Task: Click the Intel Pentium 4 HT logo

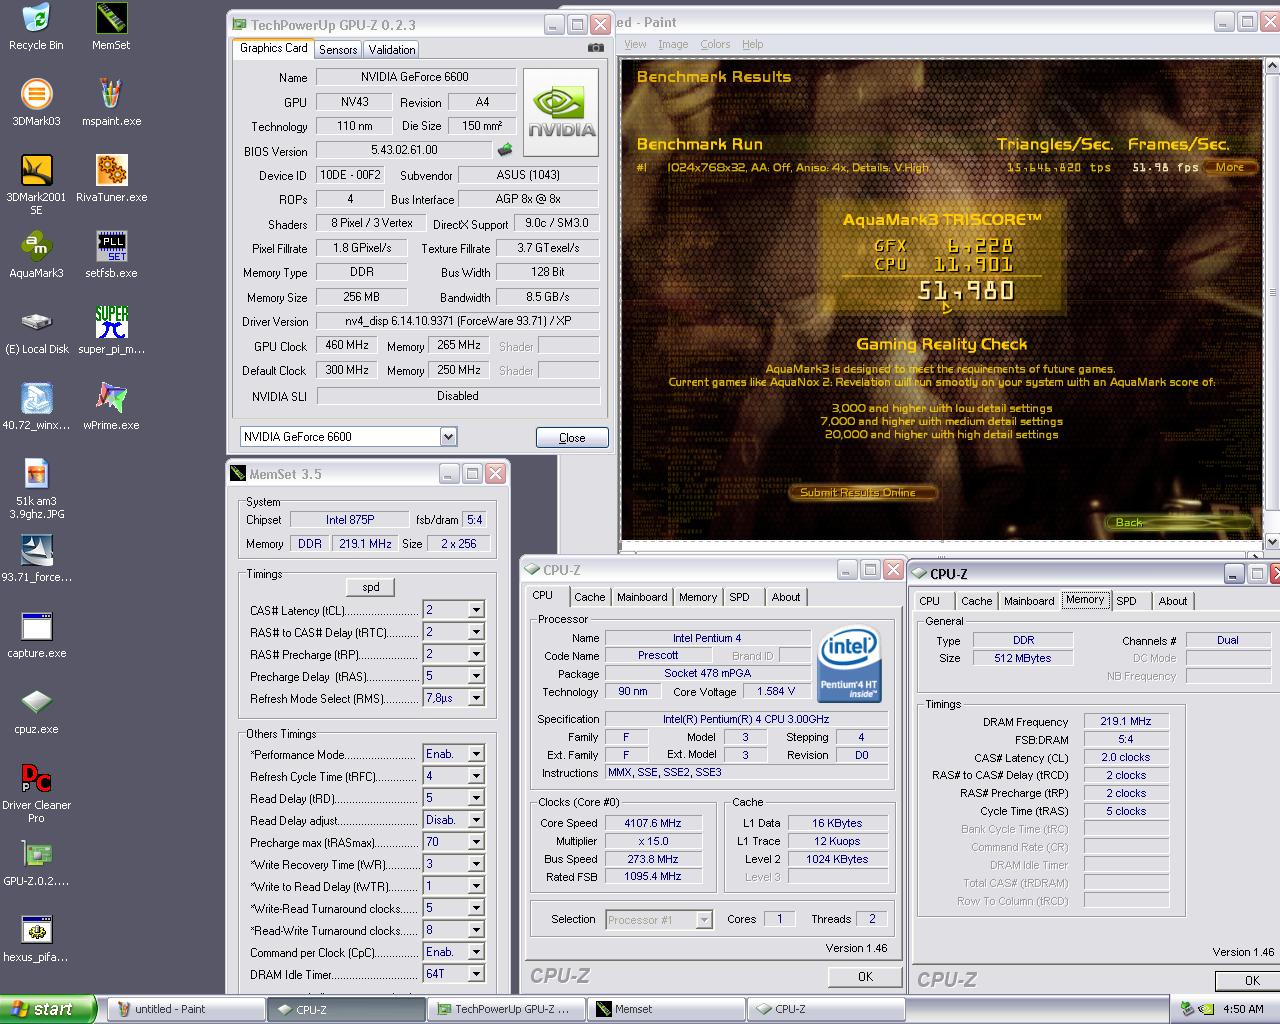Action: (x=849, y=664)
